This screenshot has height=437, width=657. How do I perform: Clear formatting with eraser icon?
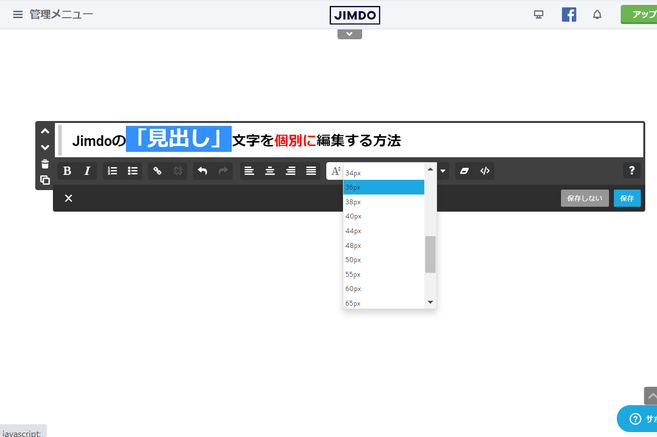click(x=464, y=171)
